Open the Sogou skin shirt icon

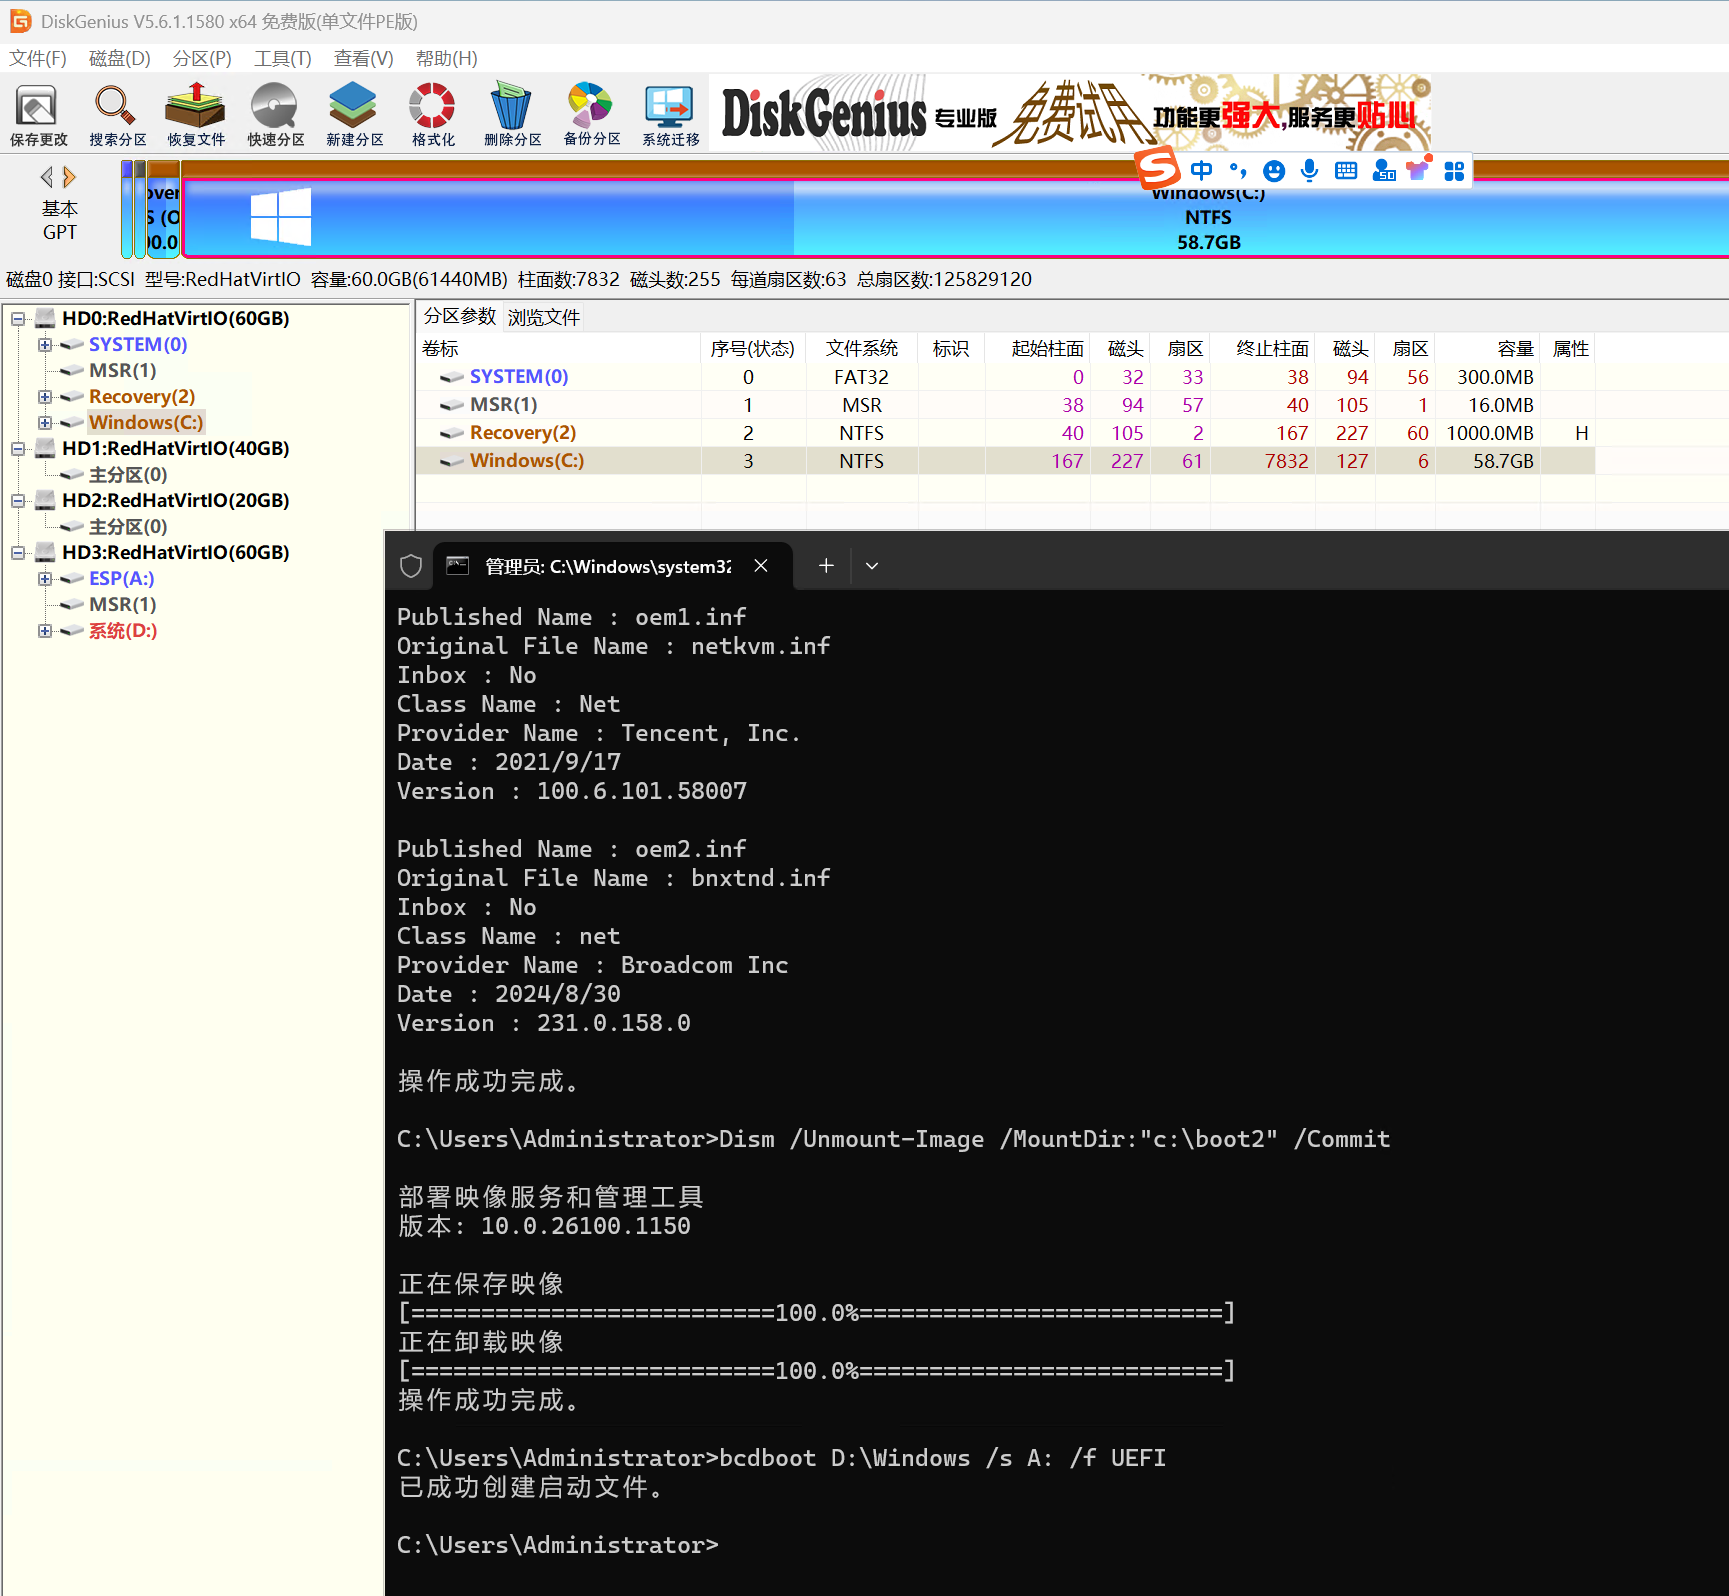click(x=1418, y=169)
